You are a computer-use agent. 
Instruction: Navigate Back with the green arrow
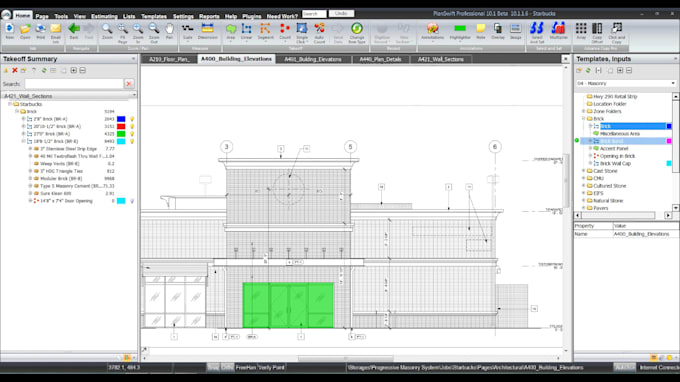(74, 29)
